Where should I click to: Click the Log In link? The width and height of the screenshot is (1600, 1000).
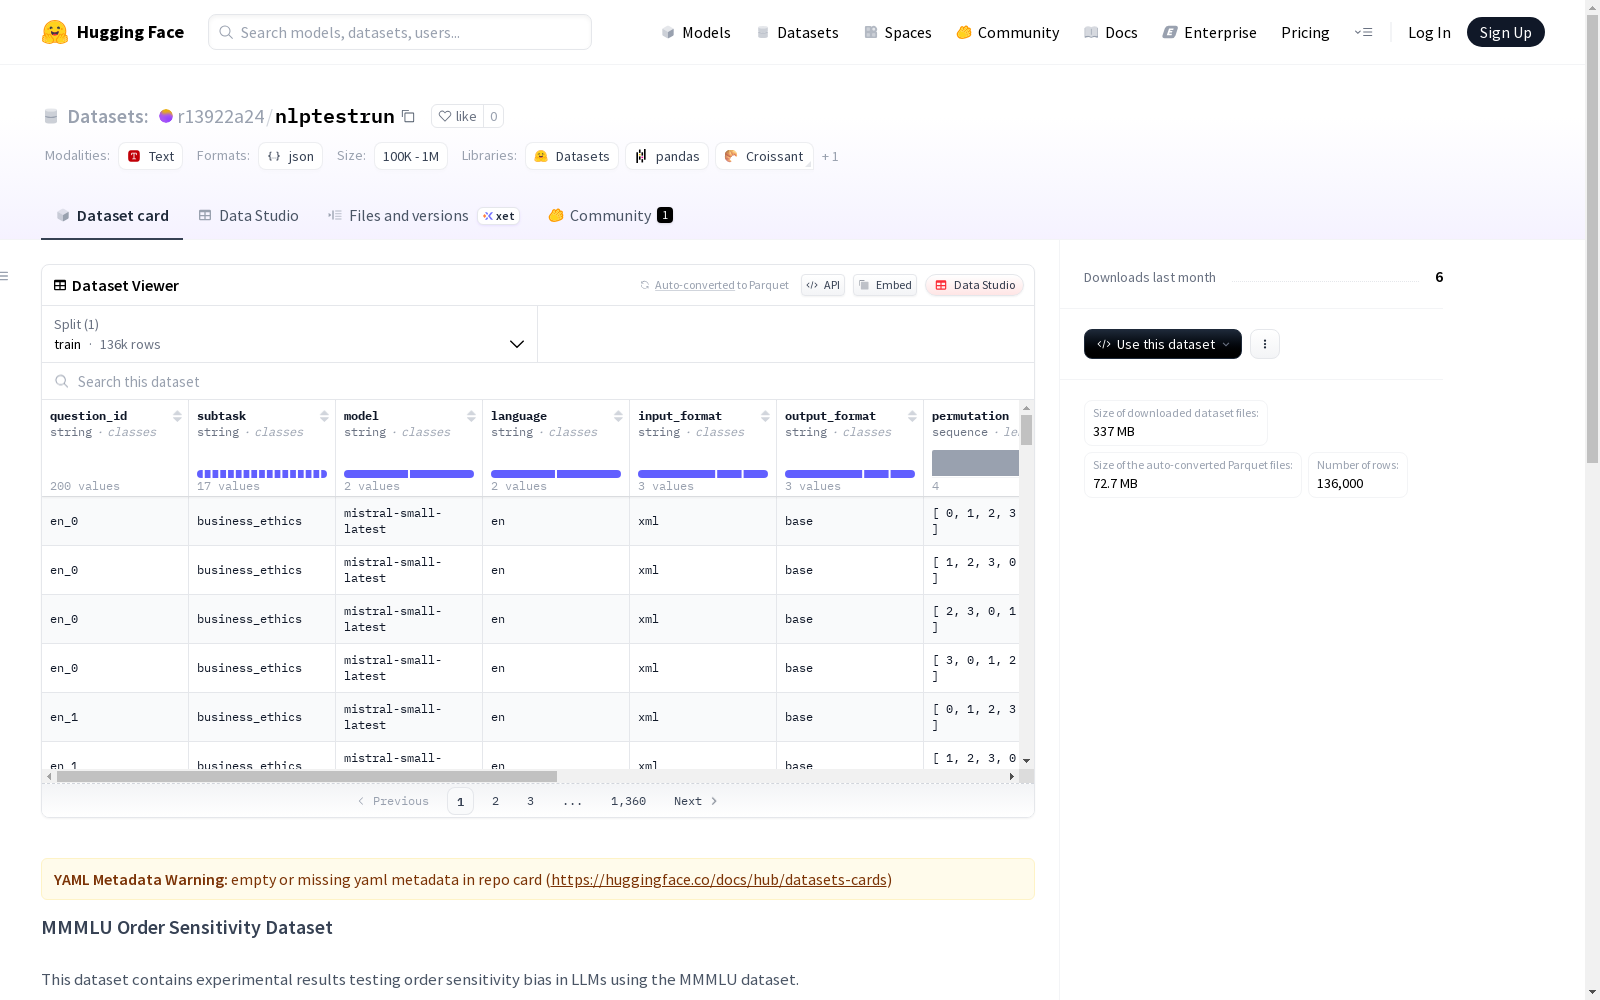(1429, 32)
